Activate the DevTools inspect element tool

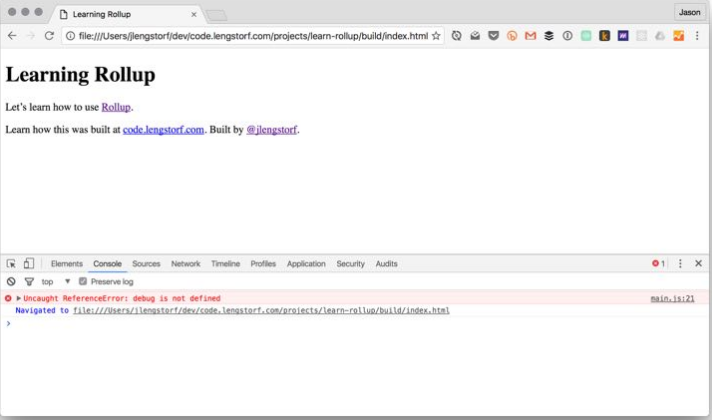[11, 264]
